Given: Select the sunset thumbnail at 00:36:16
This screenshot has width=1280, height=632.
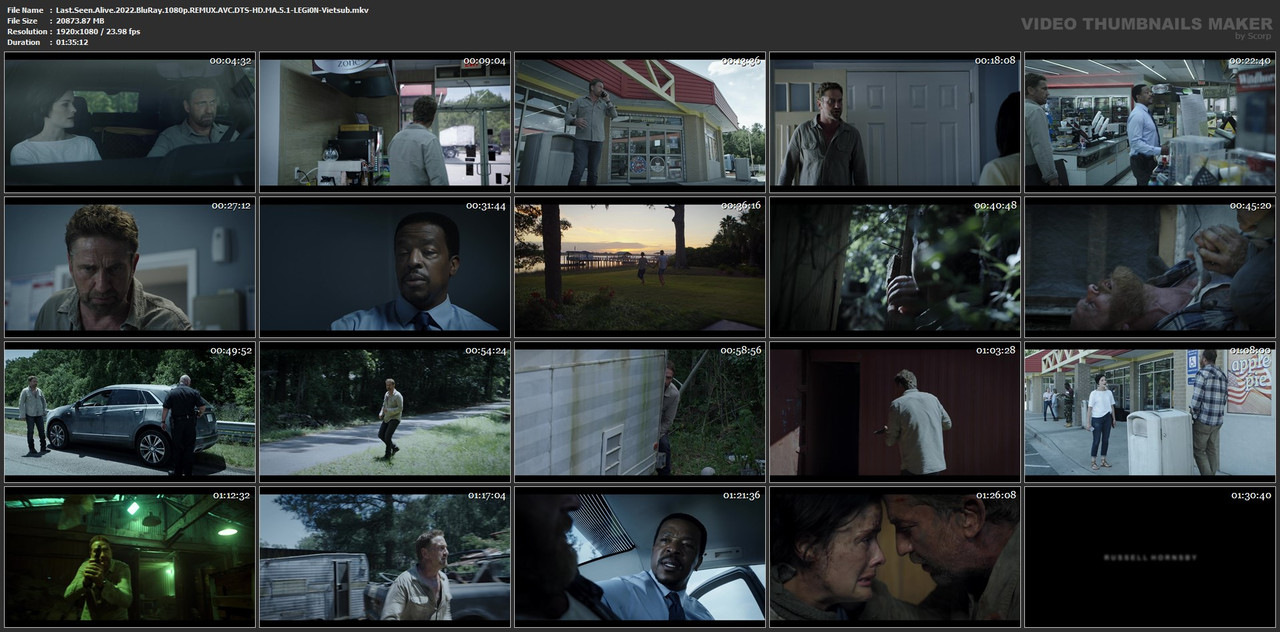Looking at the screenshot, I should coord(640,267).
